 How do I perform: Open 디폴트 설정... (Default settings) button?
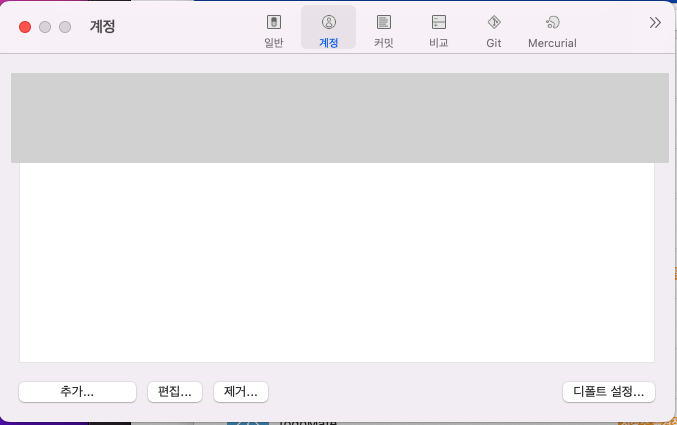609,392
